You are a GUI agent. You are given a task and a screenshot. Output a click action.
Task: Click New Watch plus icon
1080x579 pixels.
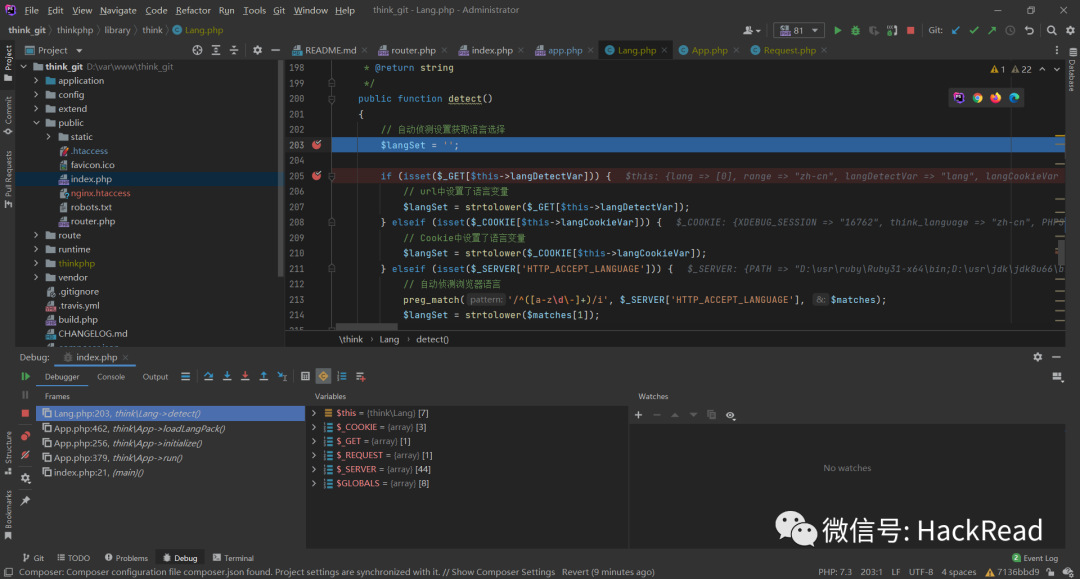tap(638, 415)
